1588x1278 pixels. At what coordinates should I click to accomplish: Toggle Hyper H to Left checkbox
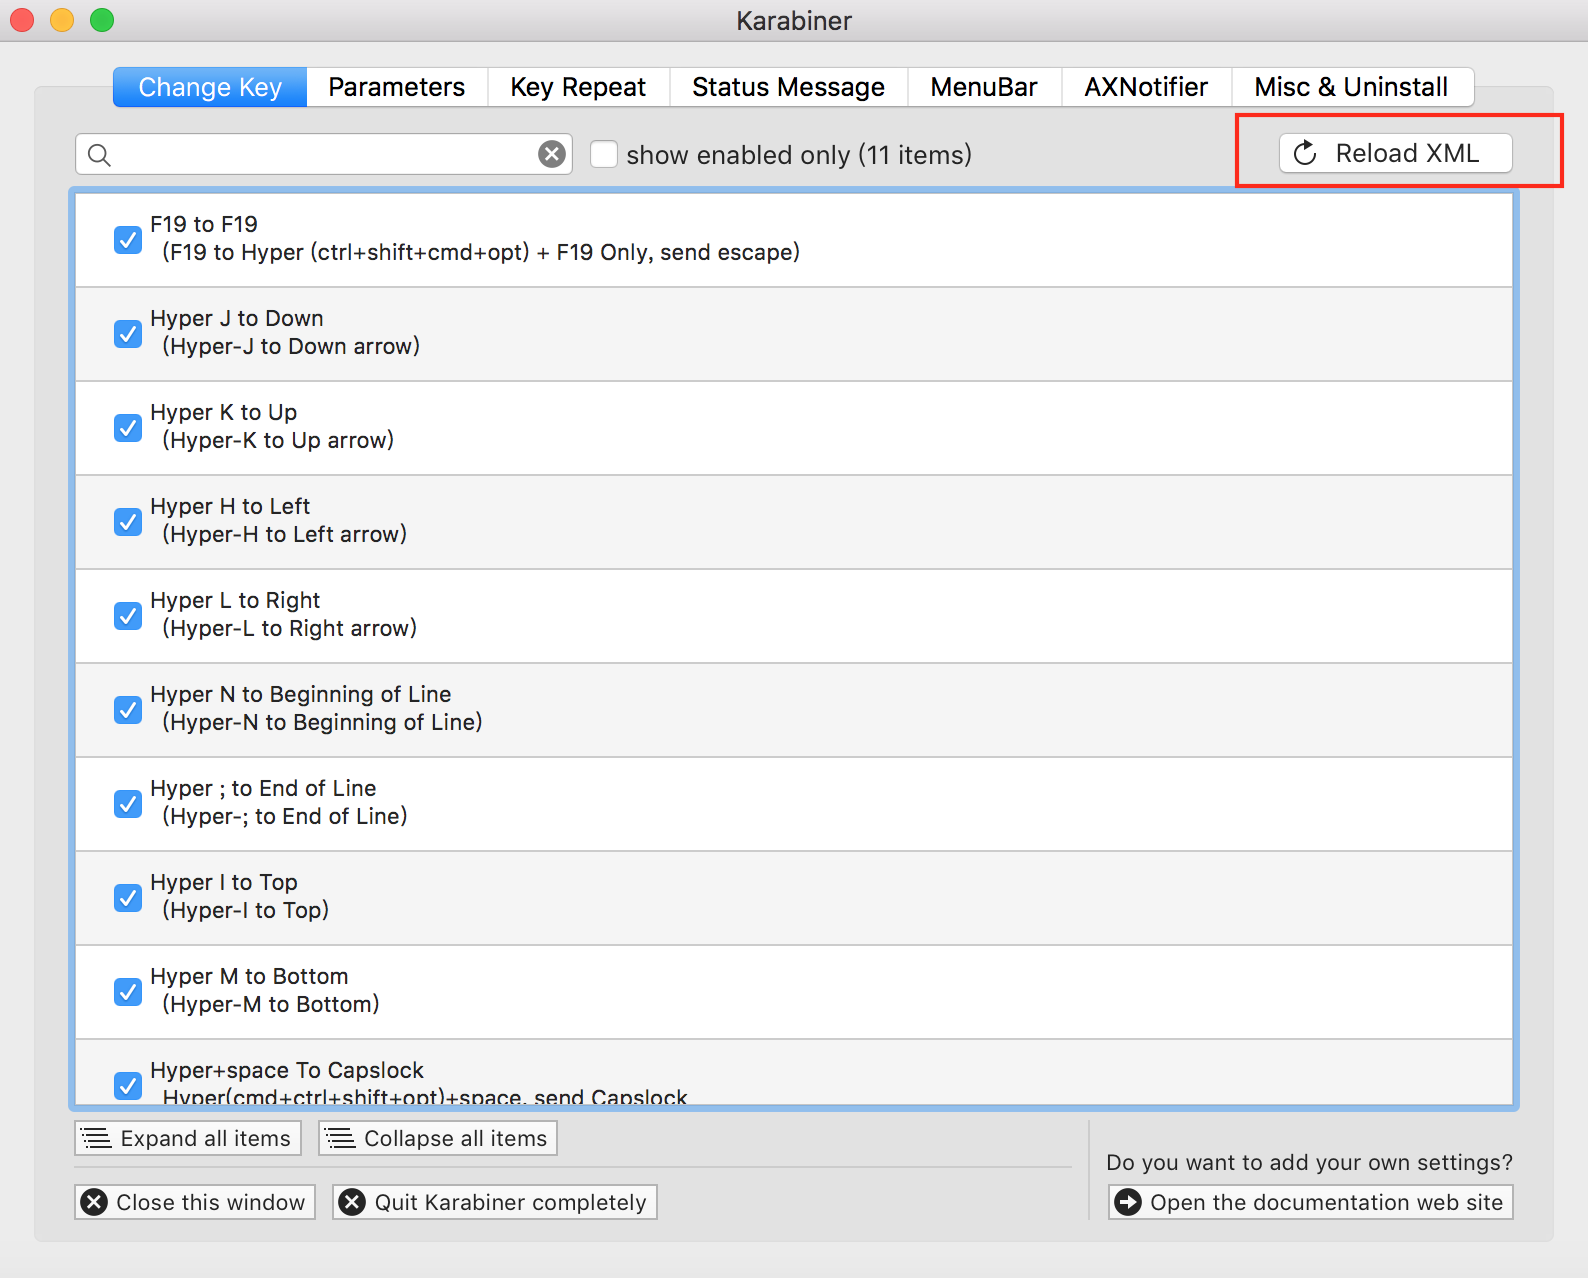click(128, 522)
